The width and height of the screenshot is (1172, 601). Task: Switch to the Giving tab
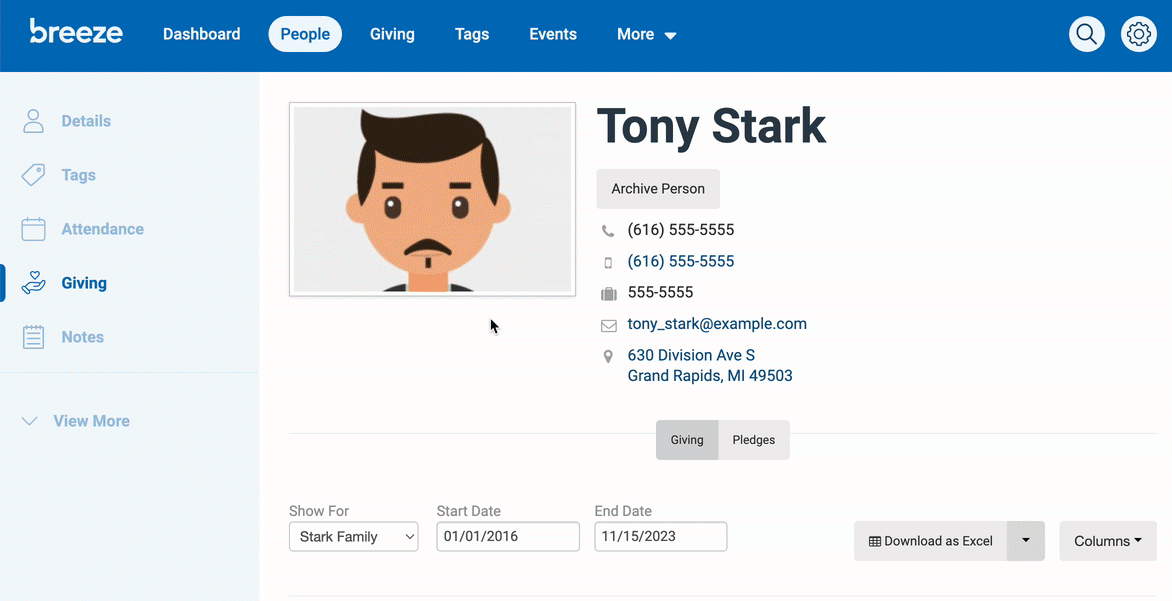(687, 440)
